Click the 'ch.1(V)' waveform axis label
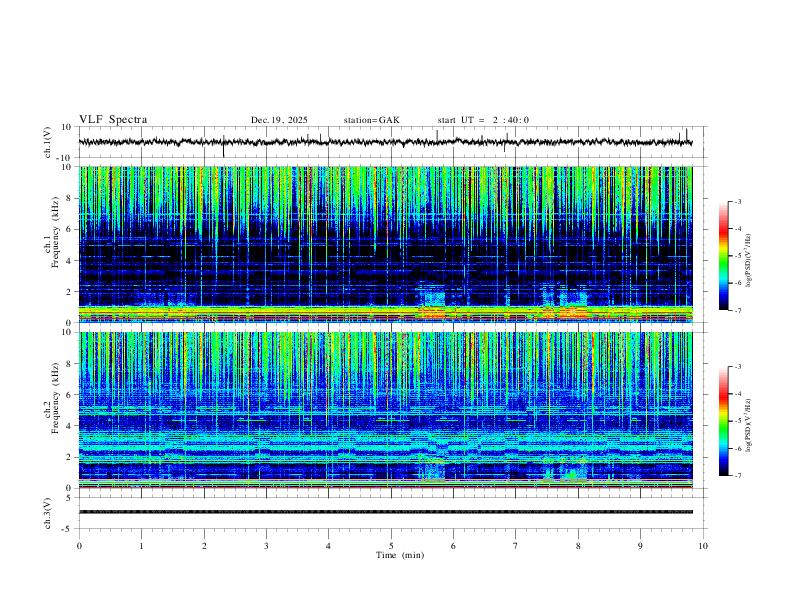The height and width of the screenshot is (612, 792). tap(48, 142)
